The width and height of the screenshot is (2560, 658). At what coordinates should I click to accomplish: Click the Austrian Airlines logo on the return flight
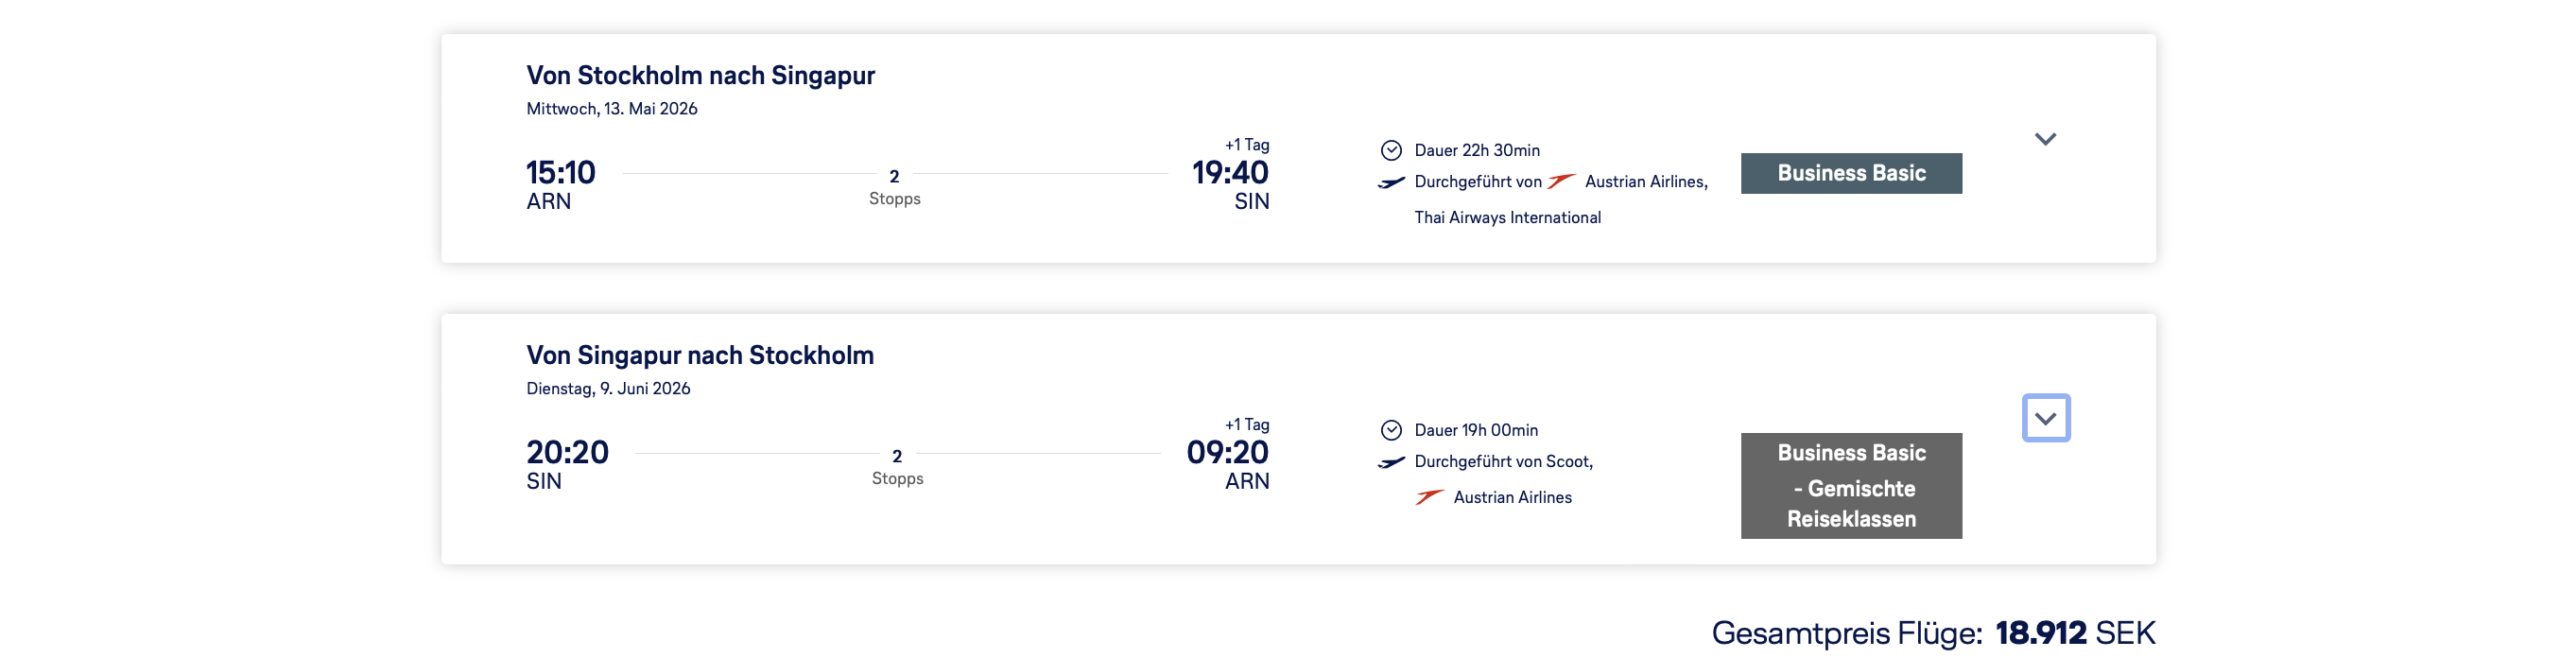pyautogui.click(x=1429, y=497)
